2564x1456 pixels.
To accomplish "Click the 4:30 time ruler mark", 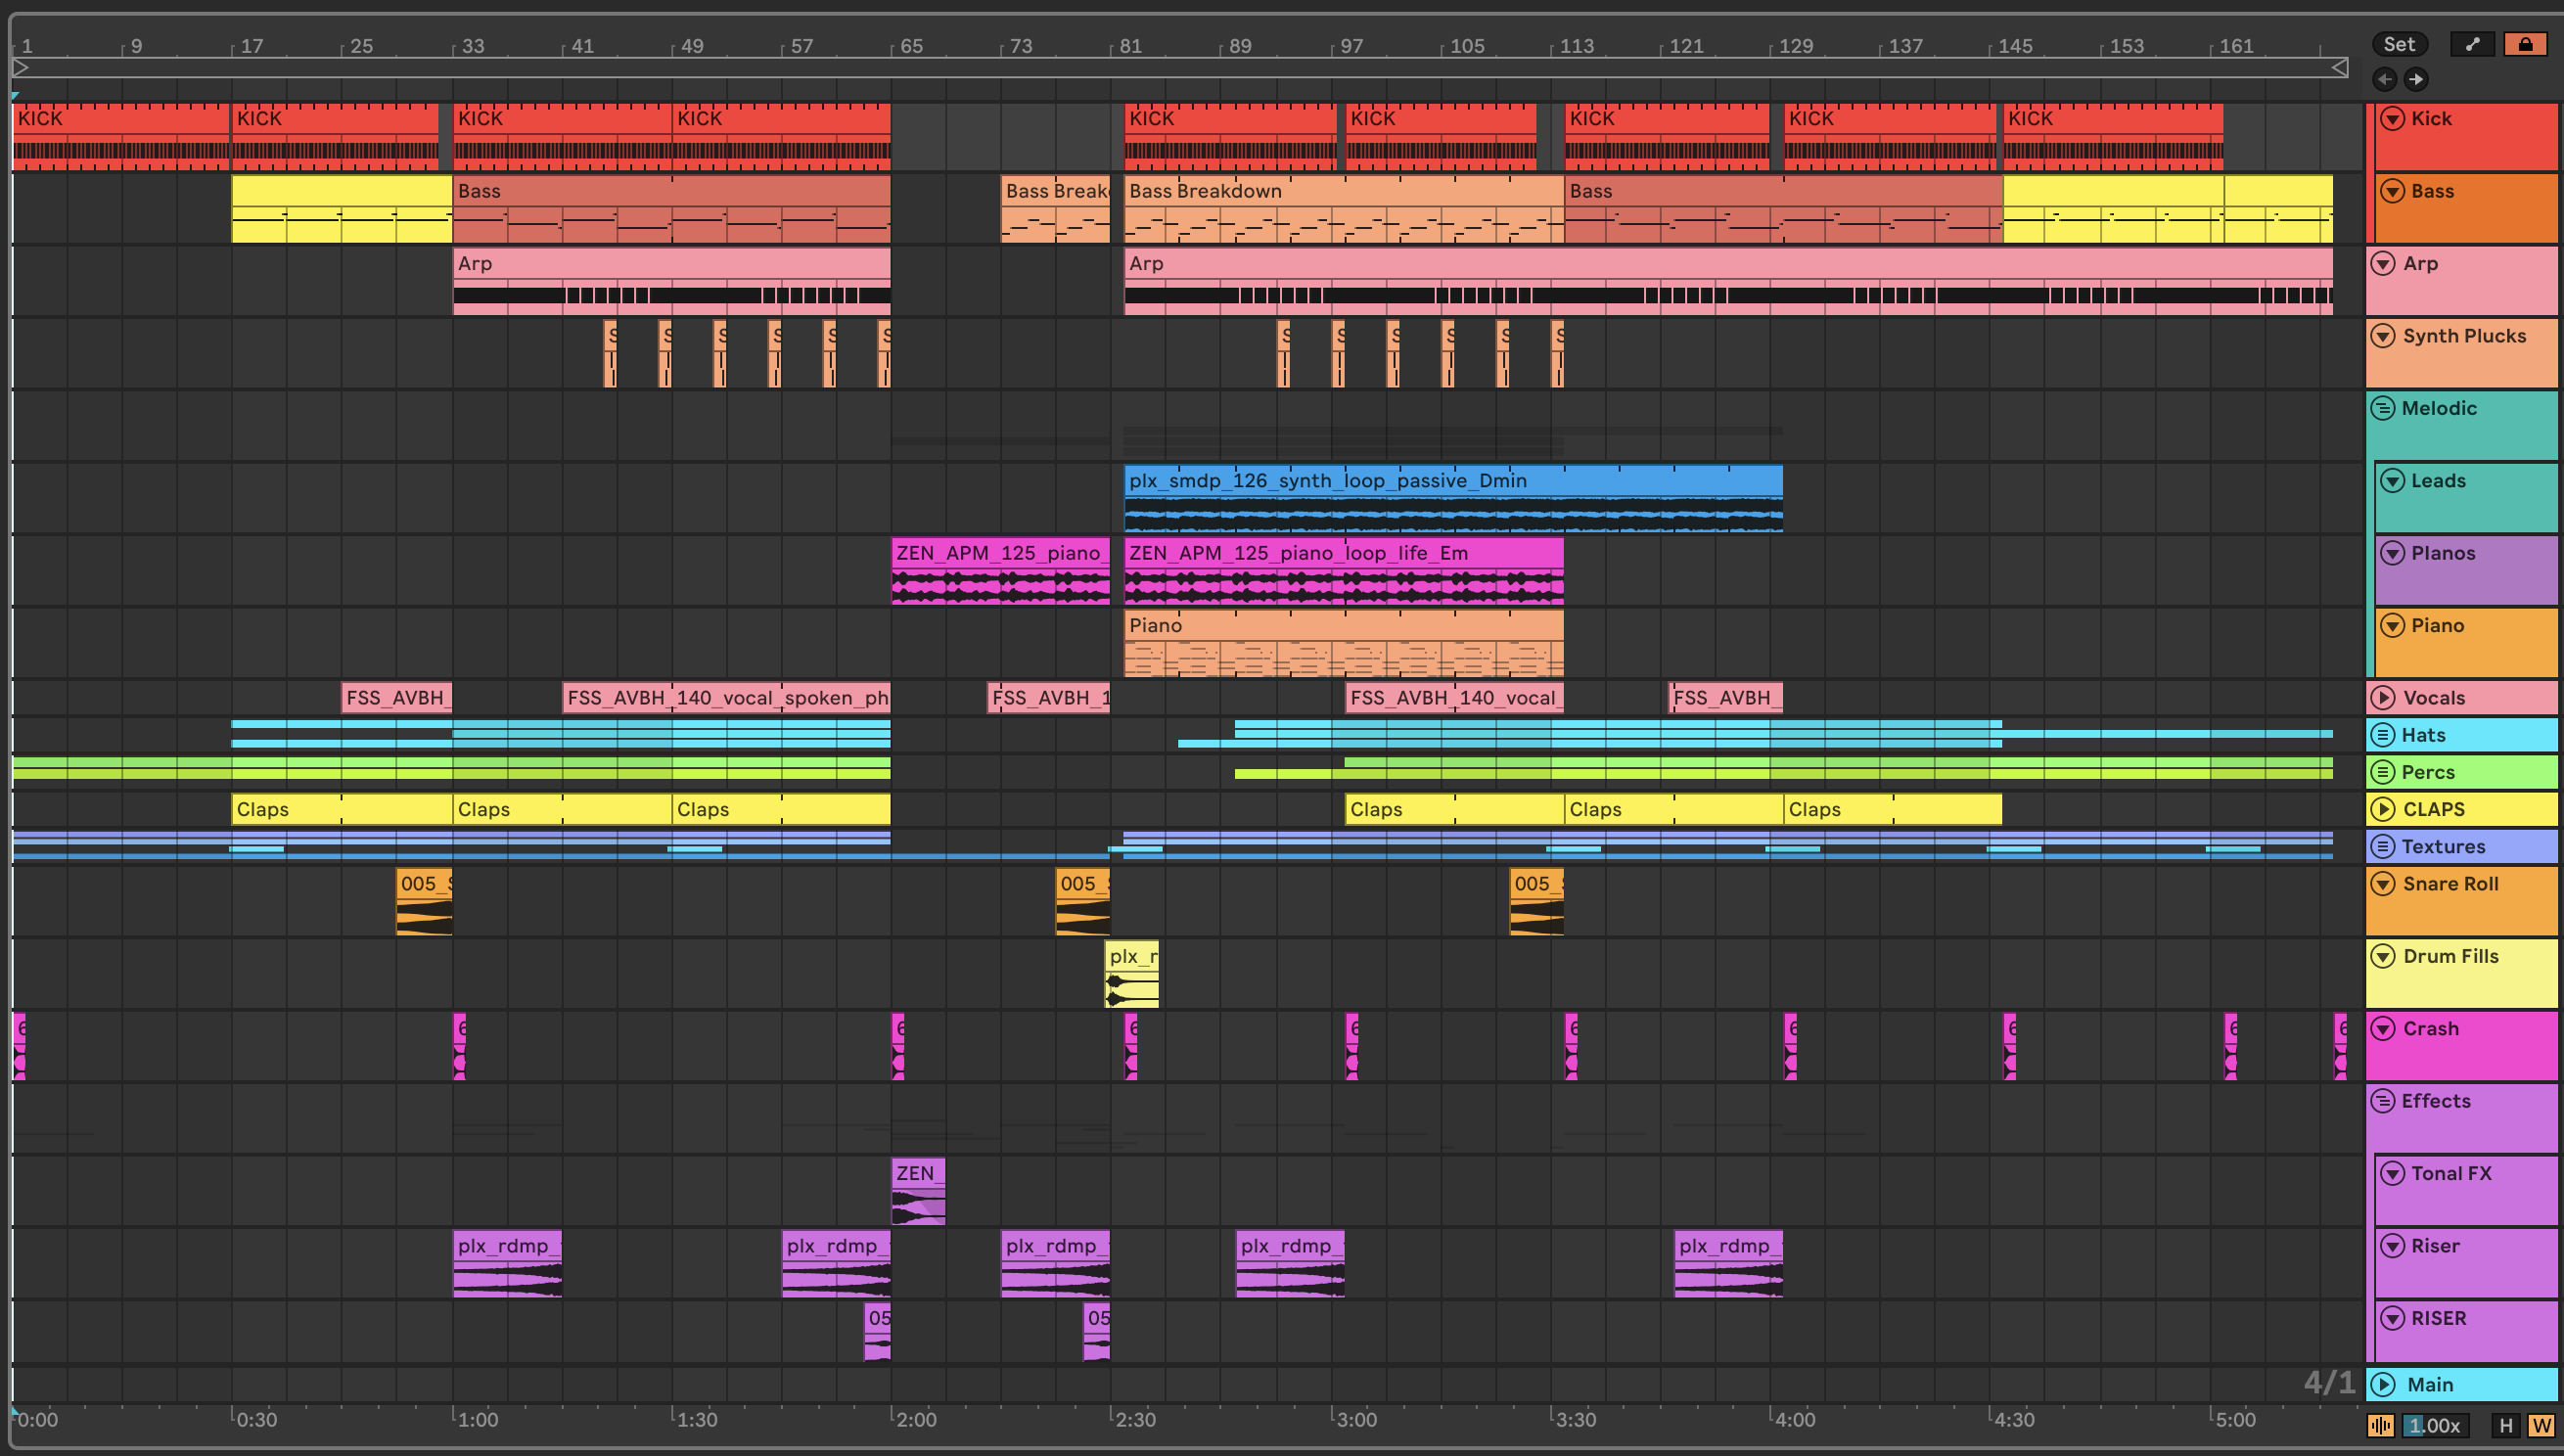I will point(2012,1419).
